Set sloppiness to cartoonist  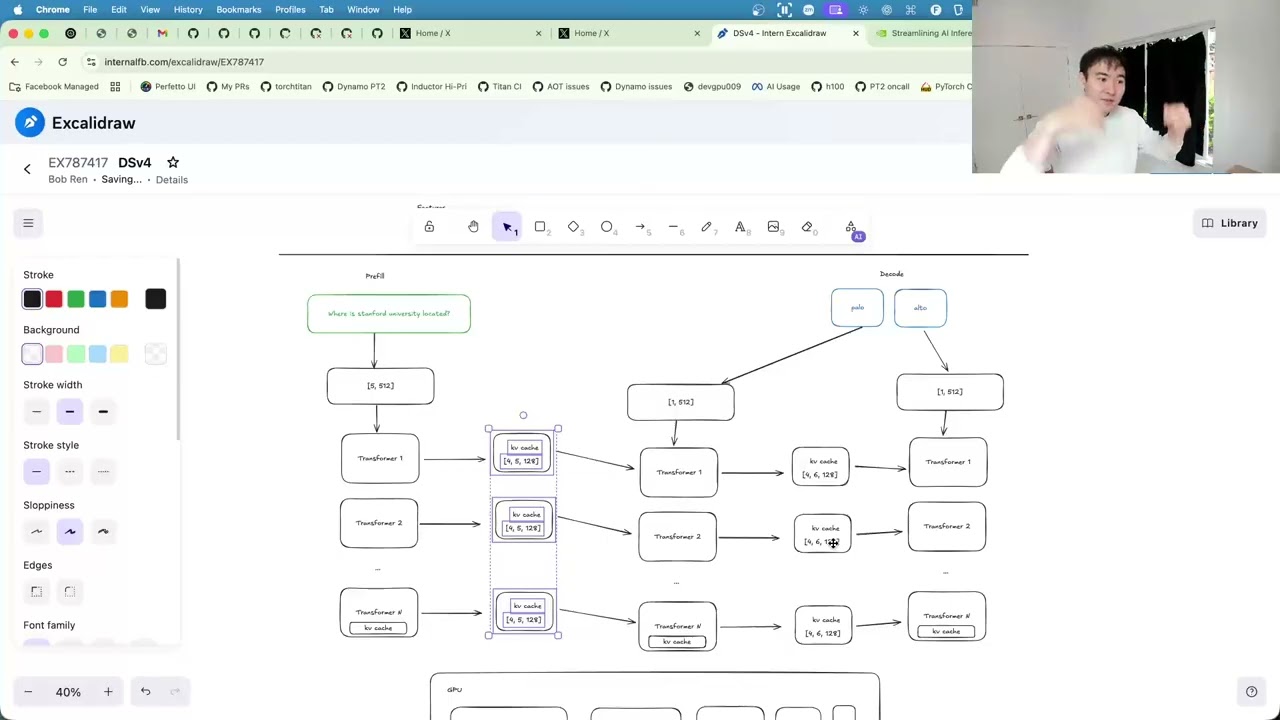tap(103, 532)
